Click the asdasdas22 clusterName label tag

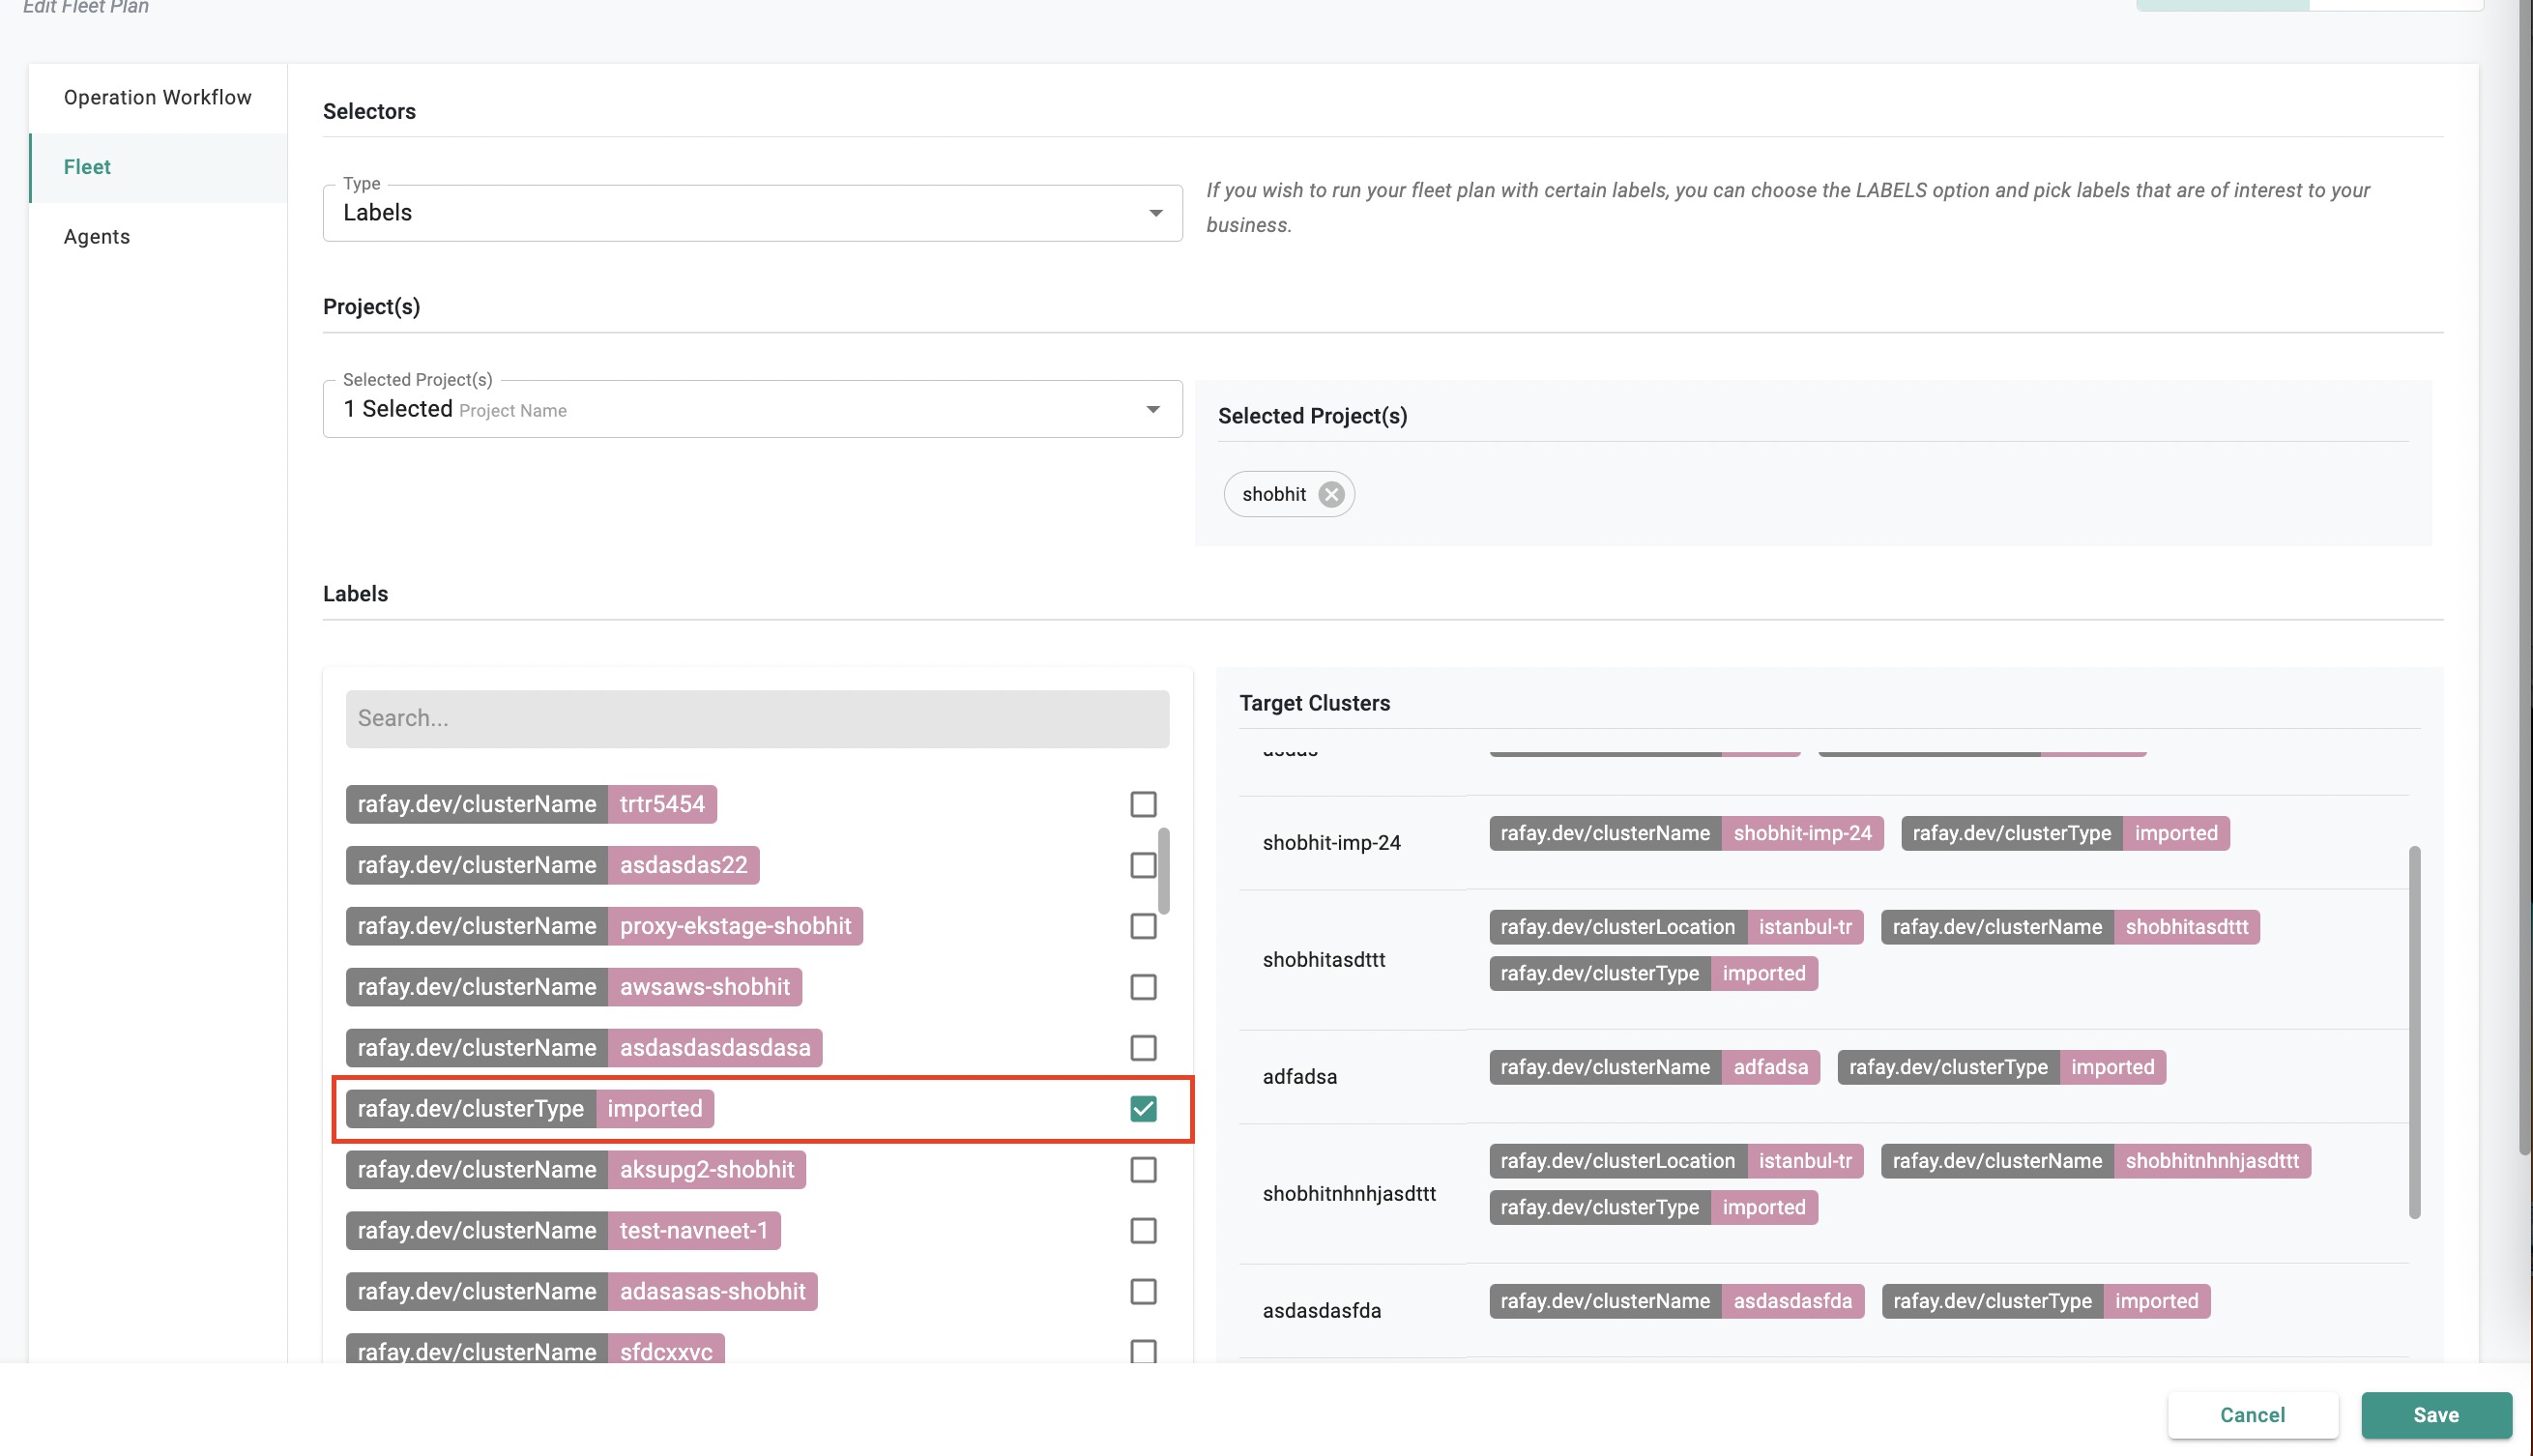pos(552,865)
